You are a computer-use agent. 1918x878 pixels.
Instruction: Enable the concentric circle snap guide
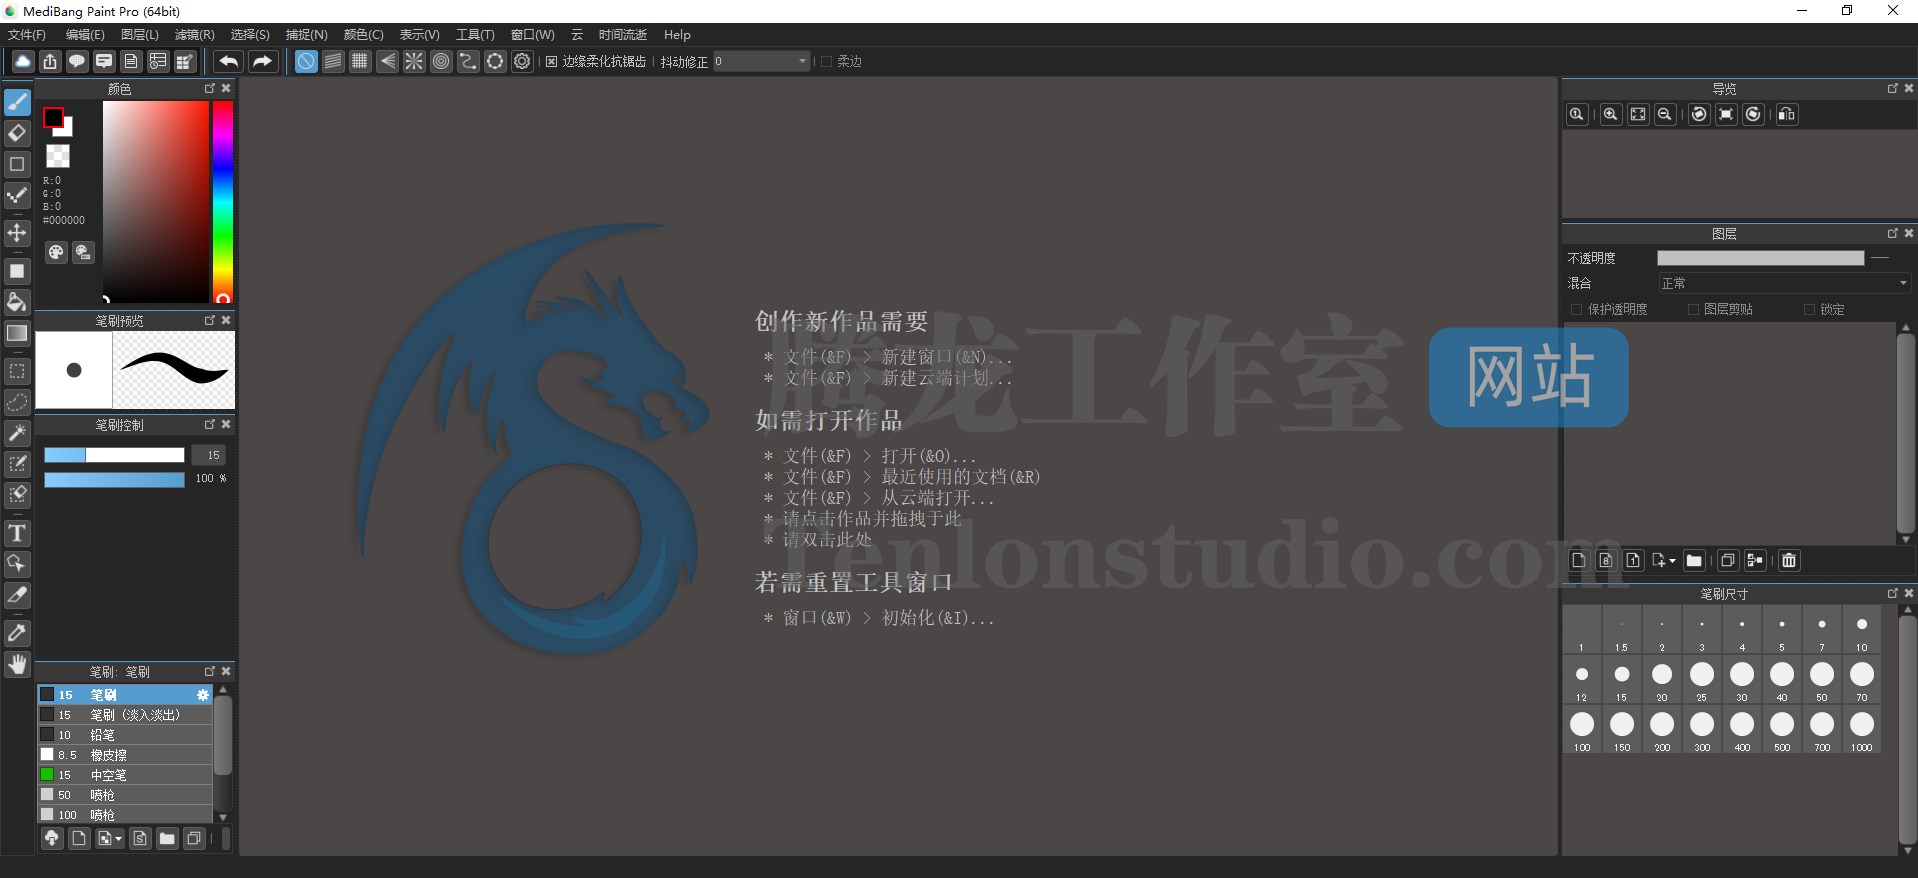[x=441, y=61]
